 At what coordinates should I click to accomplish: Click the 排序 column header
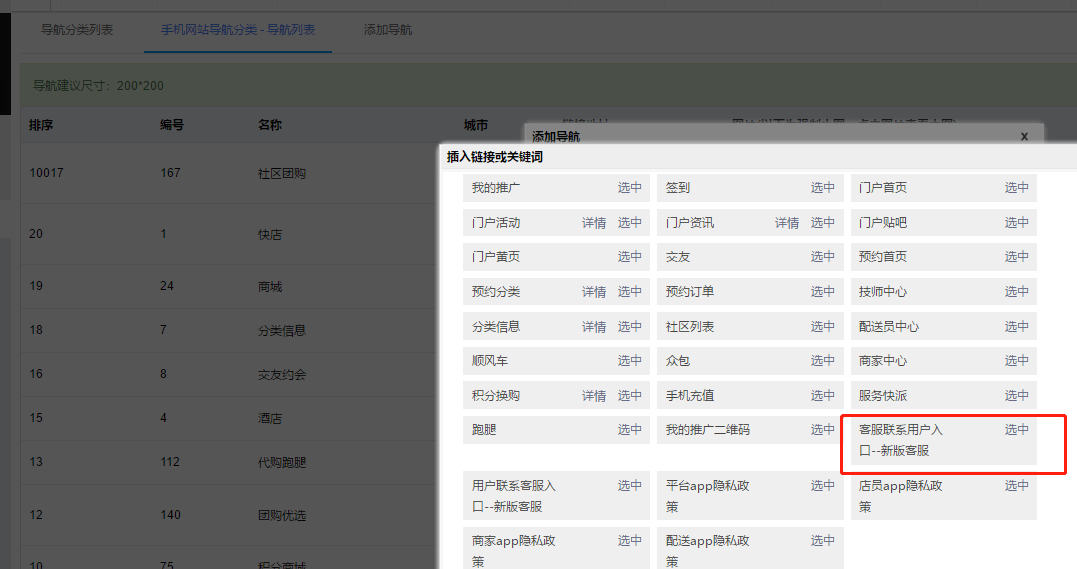[41, 125]
